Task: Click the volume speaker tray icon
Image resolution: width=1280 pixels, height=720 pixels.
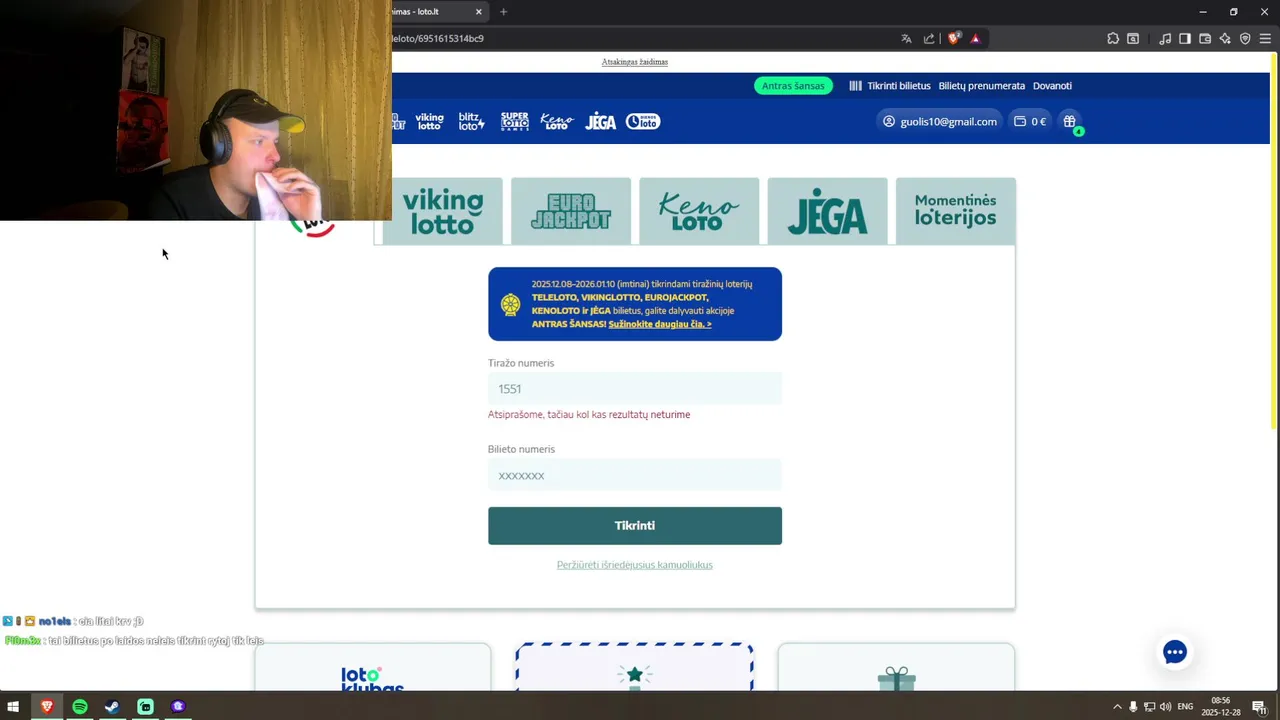Action: pyautogui.click(x=1165, y=707)
